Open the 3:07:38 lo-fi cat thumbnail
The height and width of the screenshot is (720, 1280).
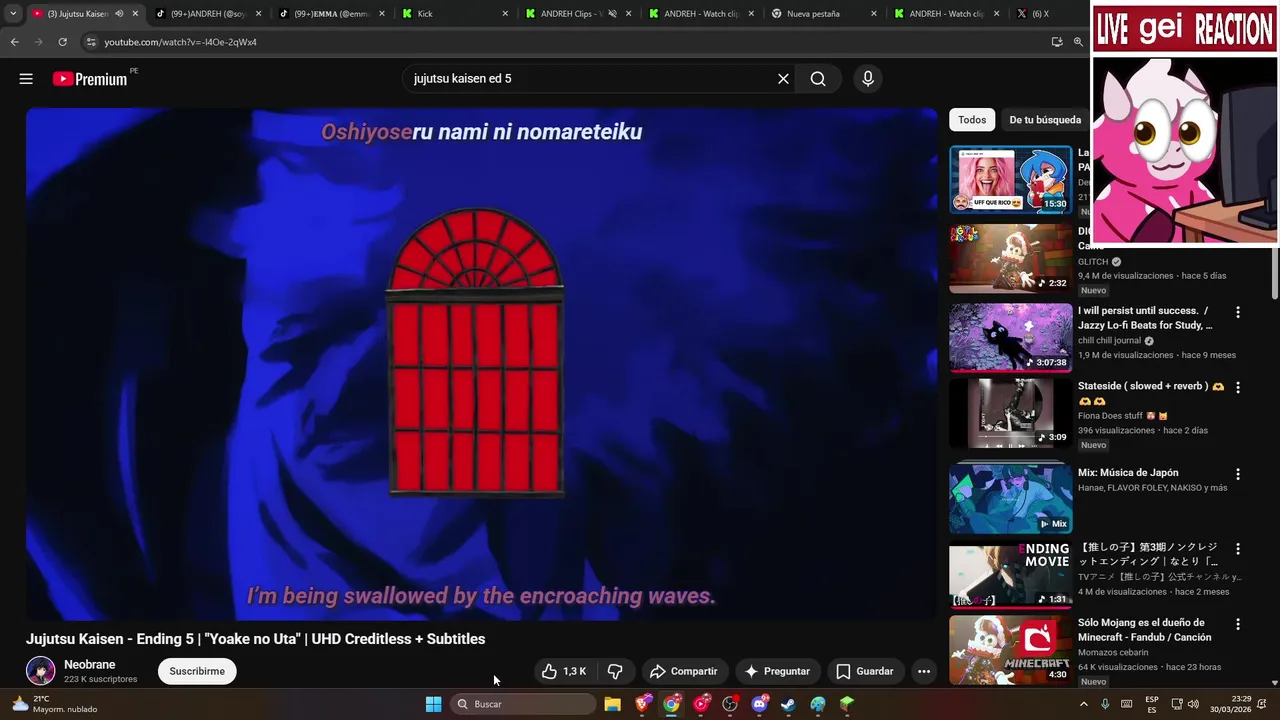tap(1010, 337)
